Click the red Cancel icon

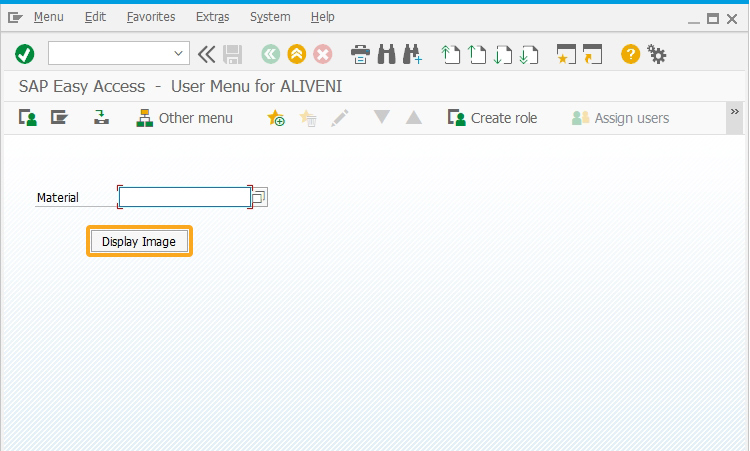[323, 54]
